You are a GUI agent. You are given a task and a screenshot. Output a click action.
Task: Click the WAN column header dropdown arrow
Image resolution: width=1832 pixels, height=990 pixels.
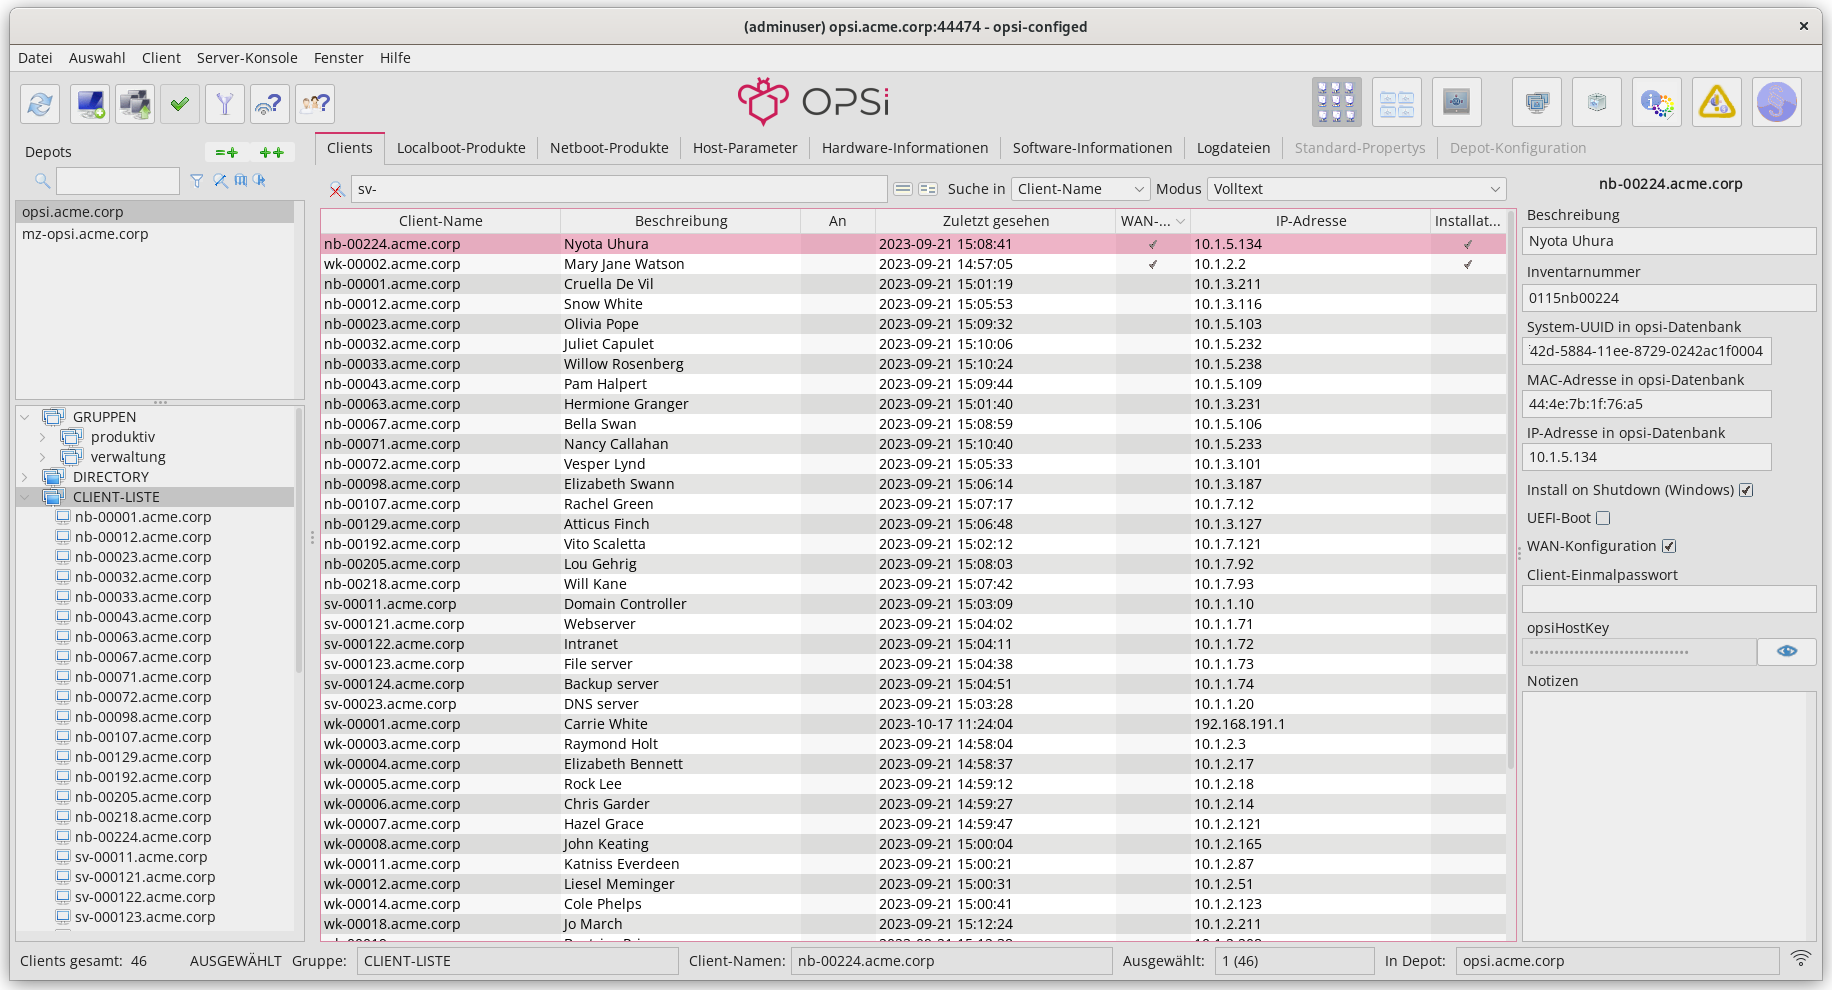[1180, 221]
